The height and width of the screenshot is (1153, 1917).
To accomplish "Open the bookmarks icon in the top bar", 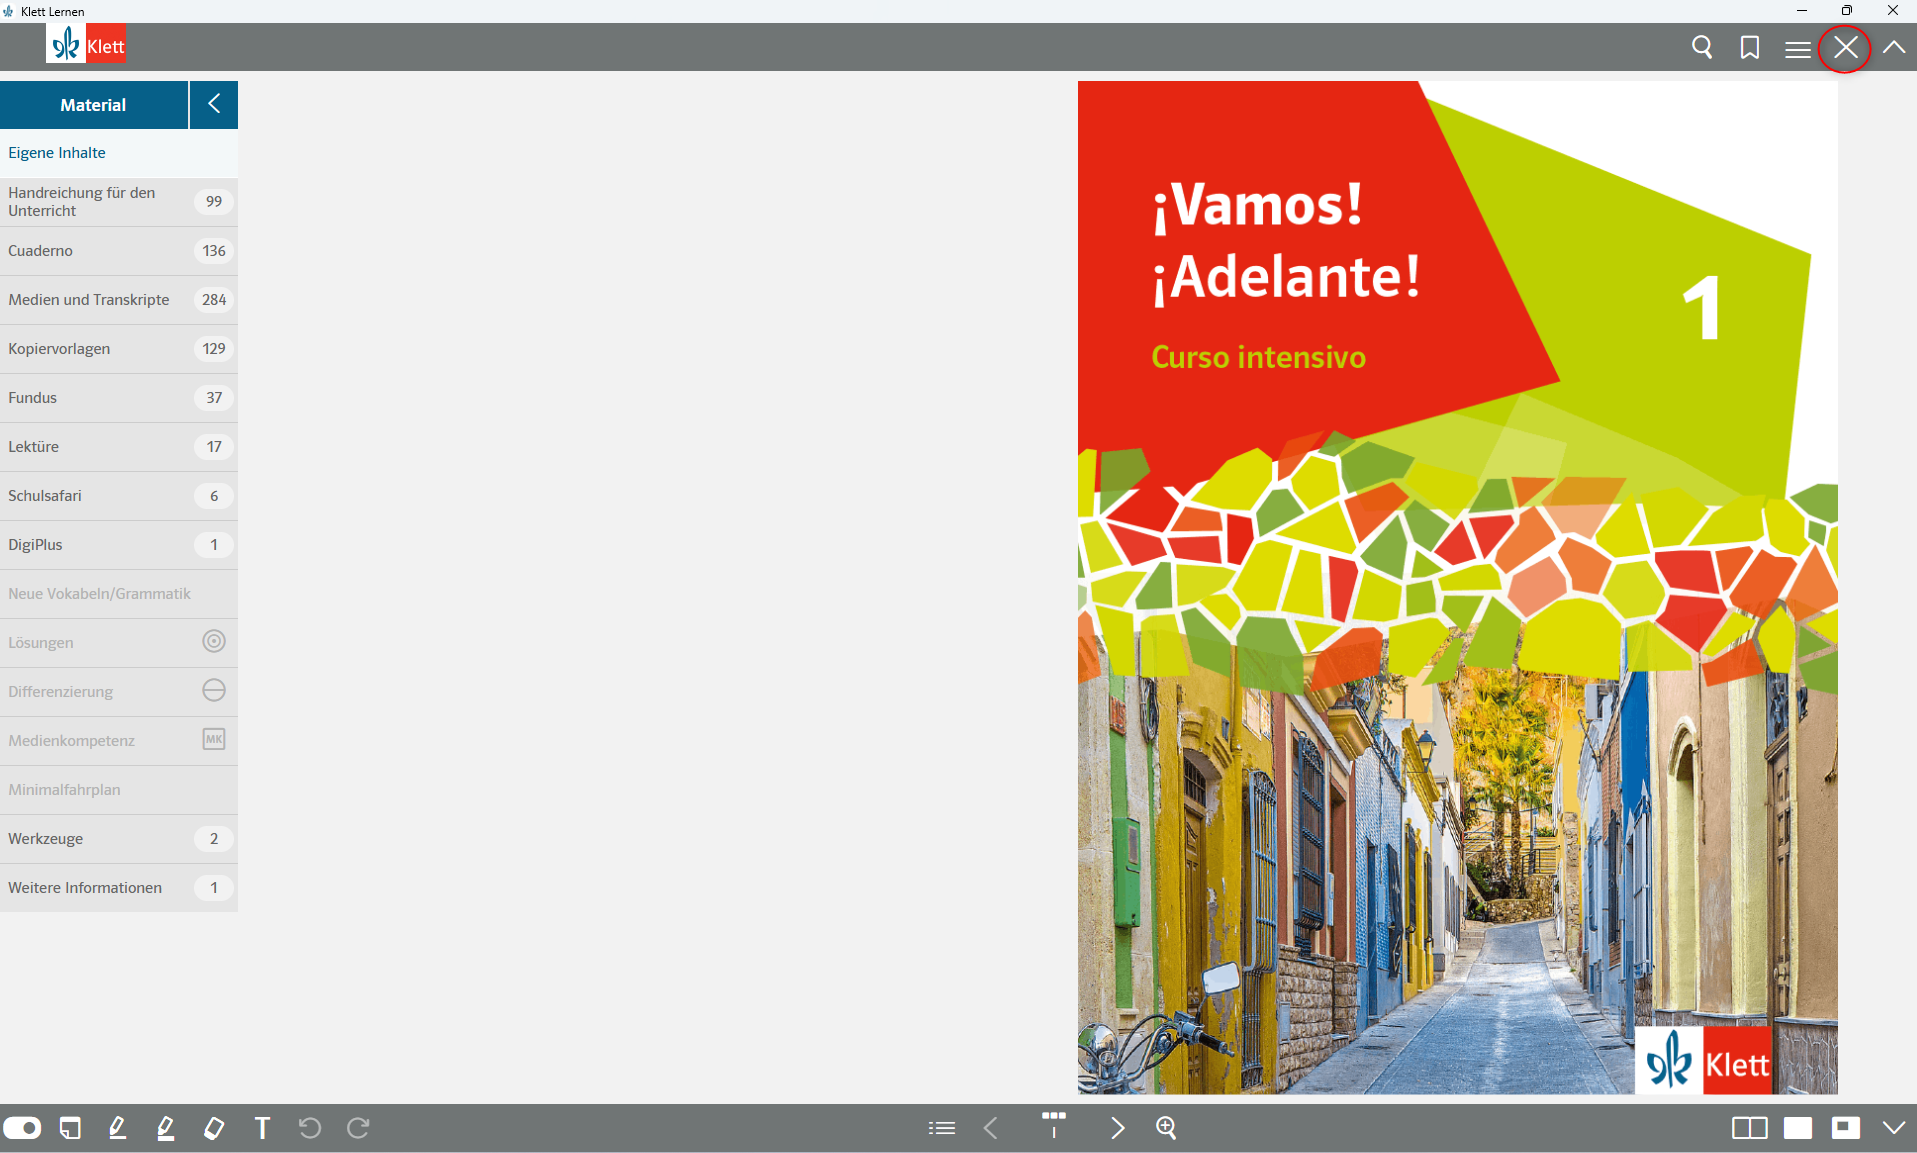I will click(1750, 47).
